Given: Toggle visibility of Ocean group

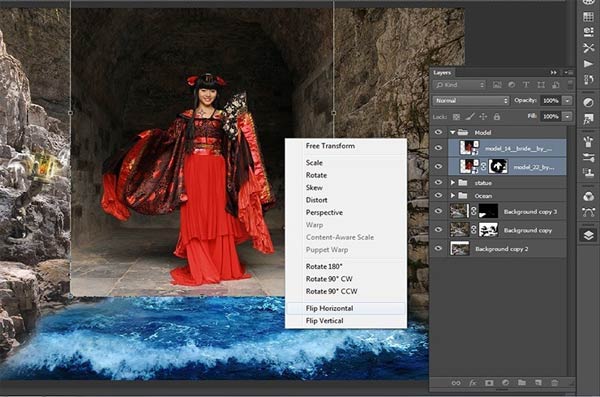Looking at the screenshot, I should 439,196.
